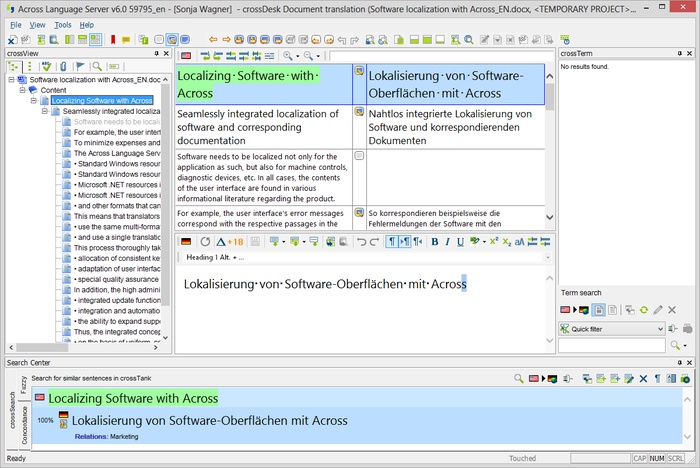Click the red bookmark icon in main toolbar
Viewport: 700px width, 468px height.
point(113,40)
